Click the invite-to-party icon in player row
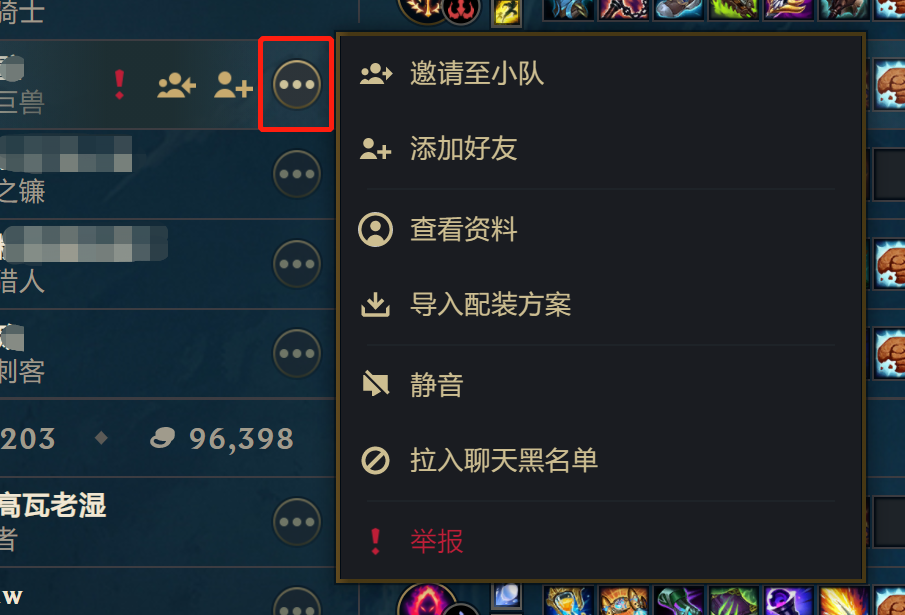The image size is (905, 615). click(177, 85)
